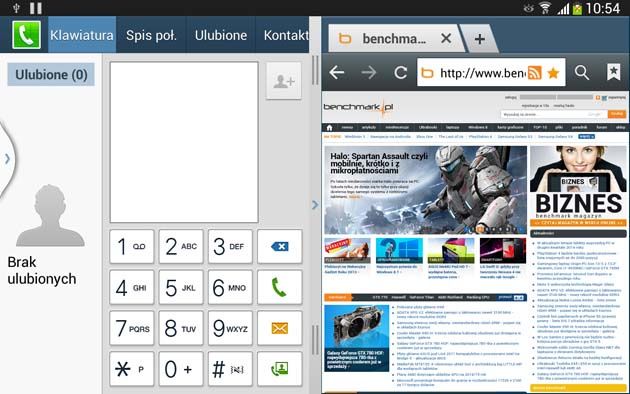Viewport: 630px width, 394px height.
Task: Click the orange site search button
Action: 617,114
